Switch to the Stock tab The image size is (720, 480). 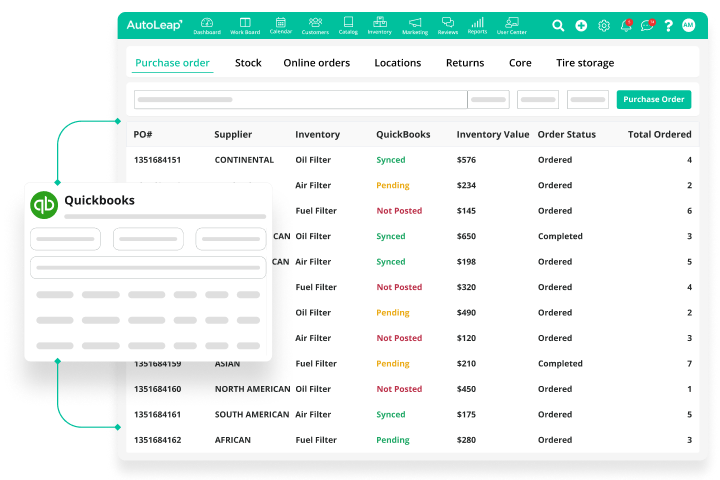point(248,63)
